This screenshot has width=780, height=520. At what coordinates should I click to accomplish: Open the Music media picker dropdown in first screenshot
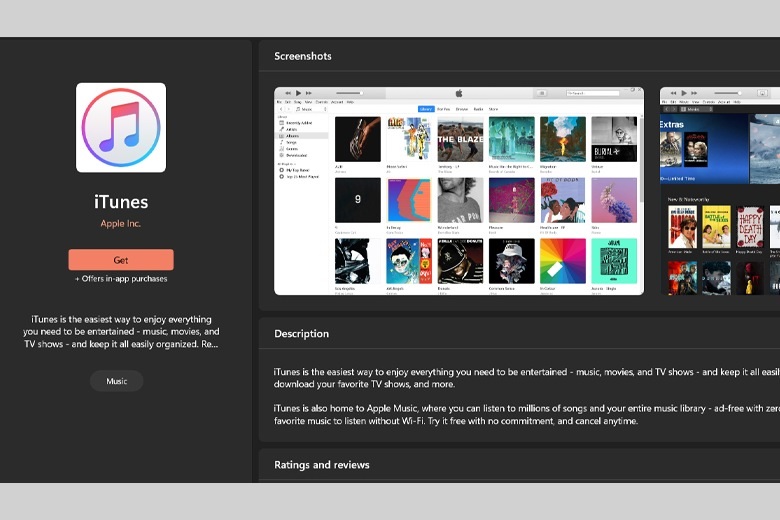[311, 109]
